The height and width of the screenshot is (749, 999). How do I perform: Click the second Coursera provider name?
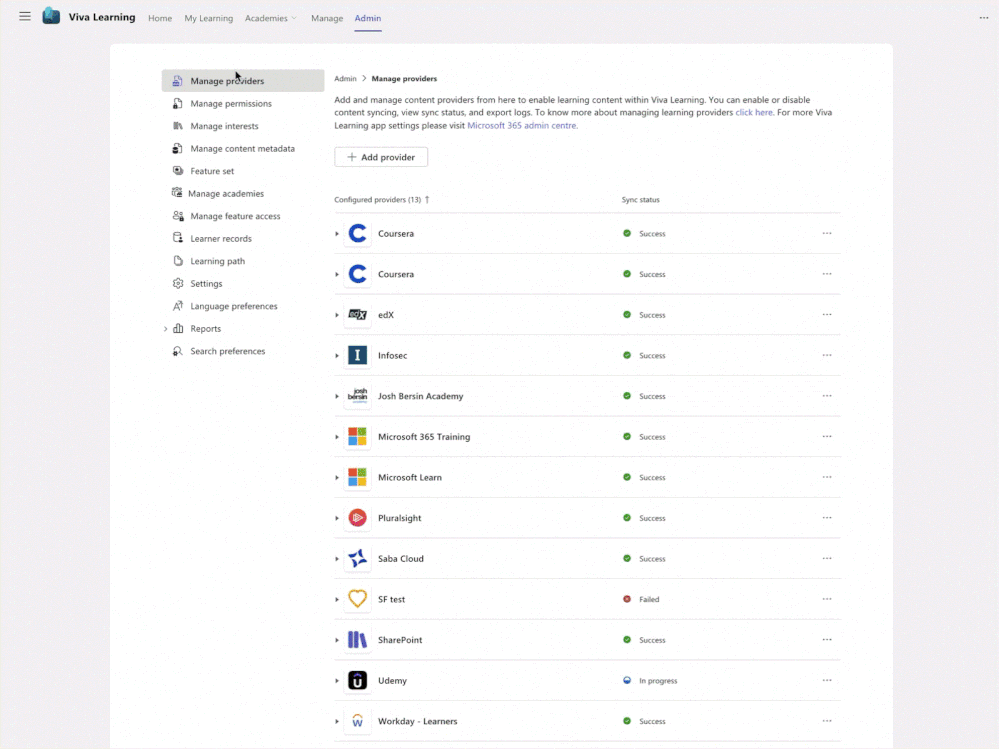396,275
